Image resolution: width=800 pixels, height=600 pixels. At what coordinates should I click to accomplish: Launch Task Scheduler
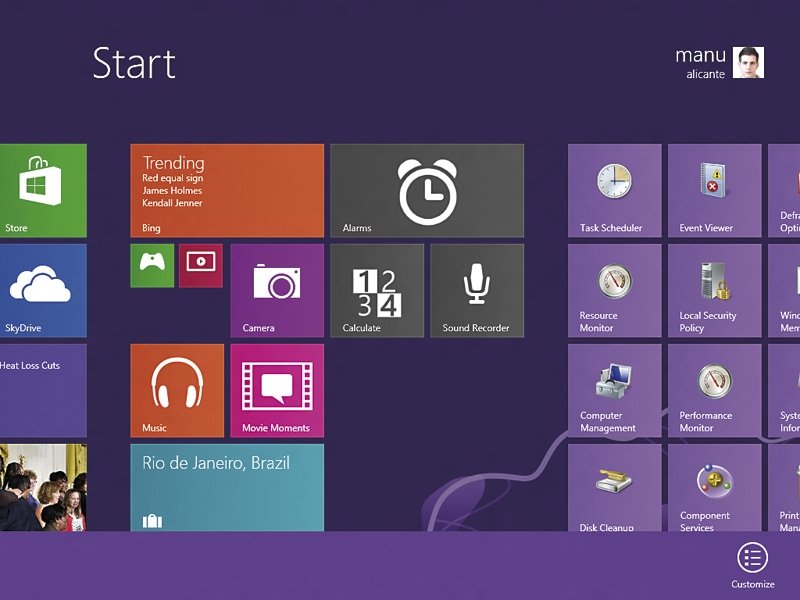click(615, 190)
